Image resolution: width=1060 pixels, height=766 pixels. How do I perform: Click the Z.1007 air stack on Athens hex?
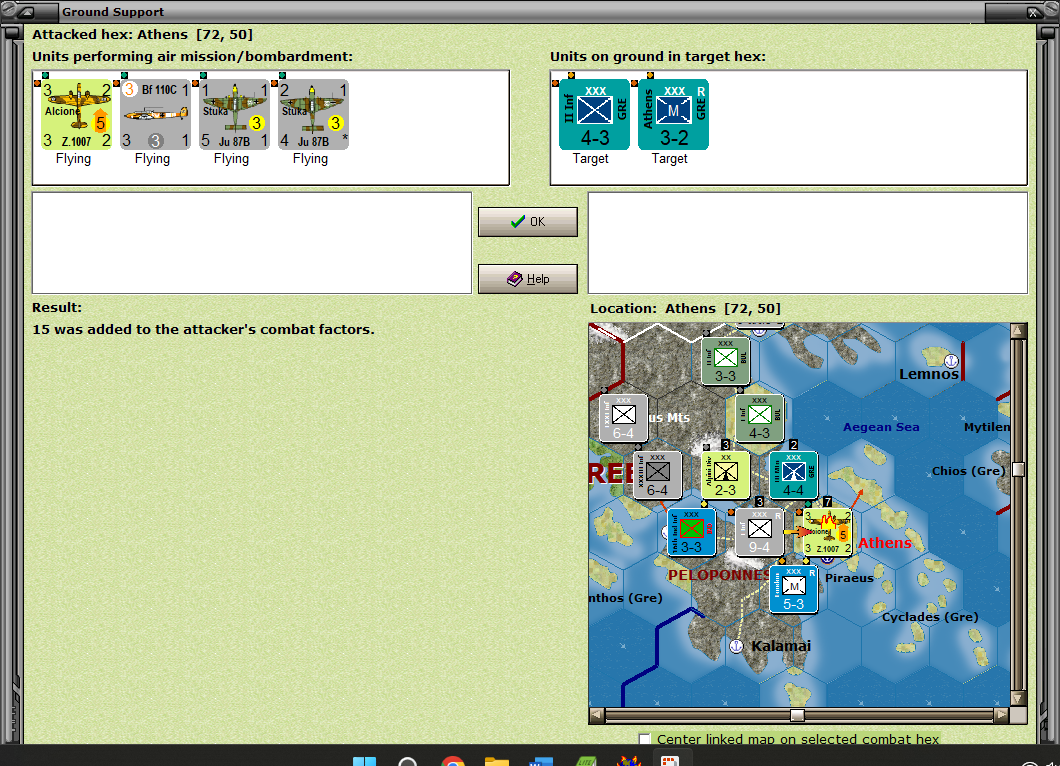(x=827, y=532)
